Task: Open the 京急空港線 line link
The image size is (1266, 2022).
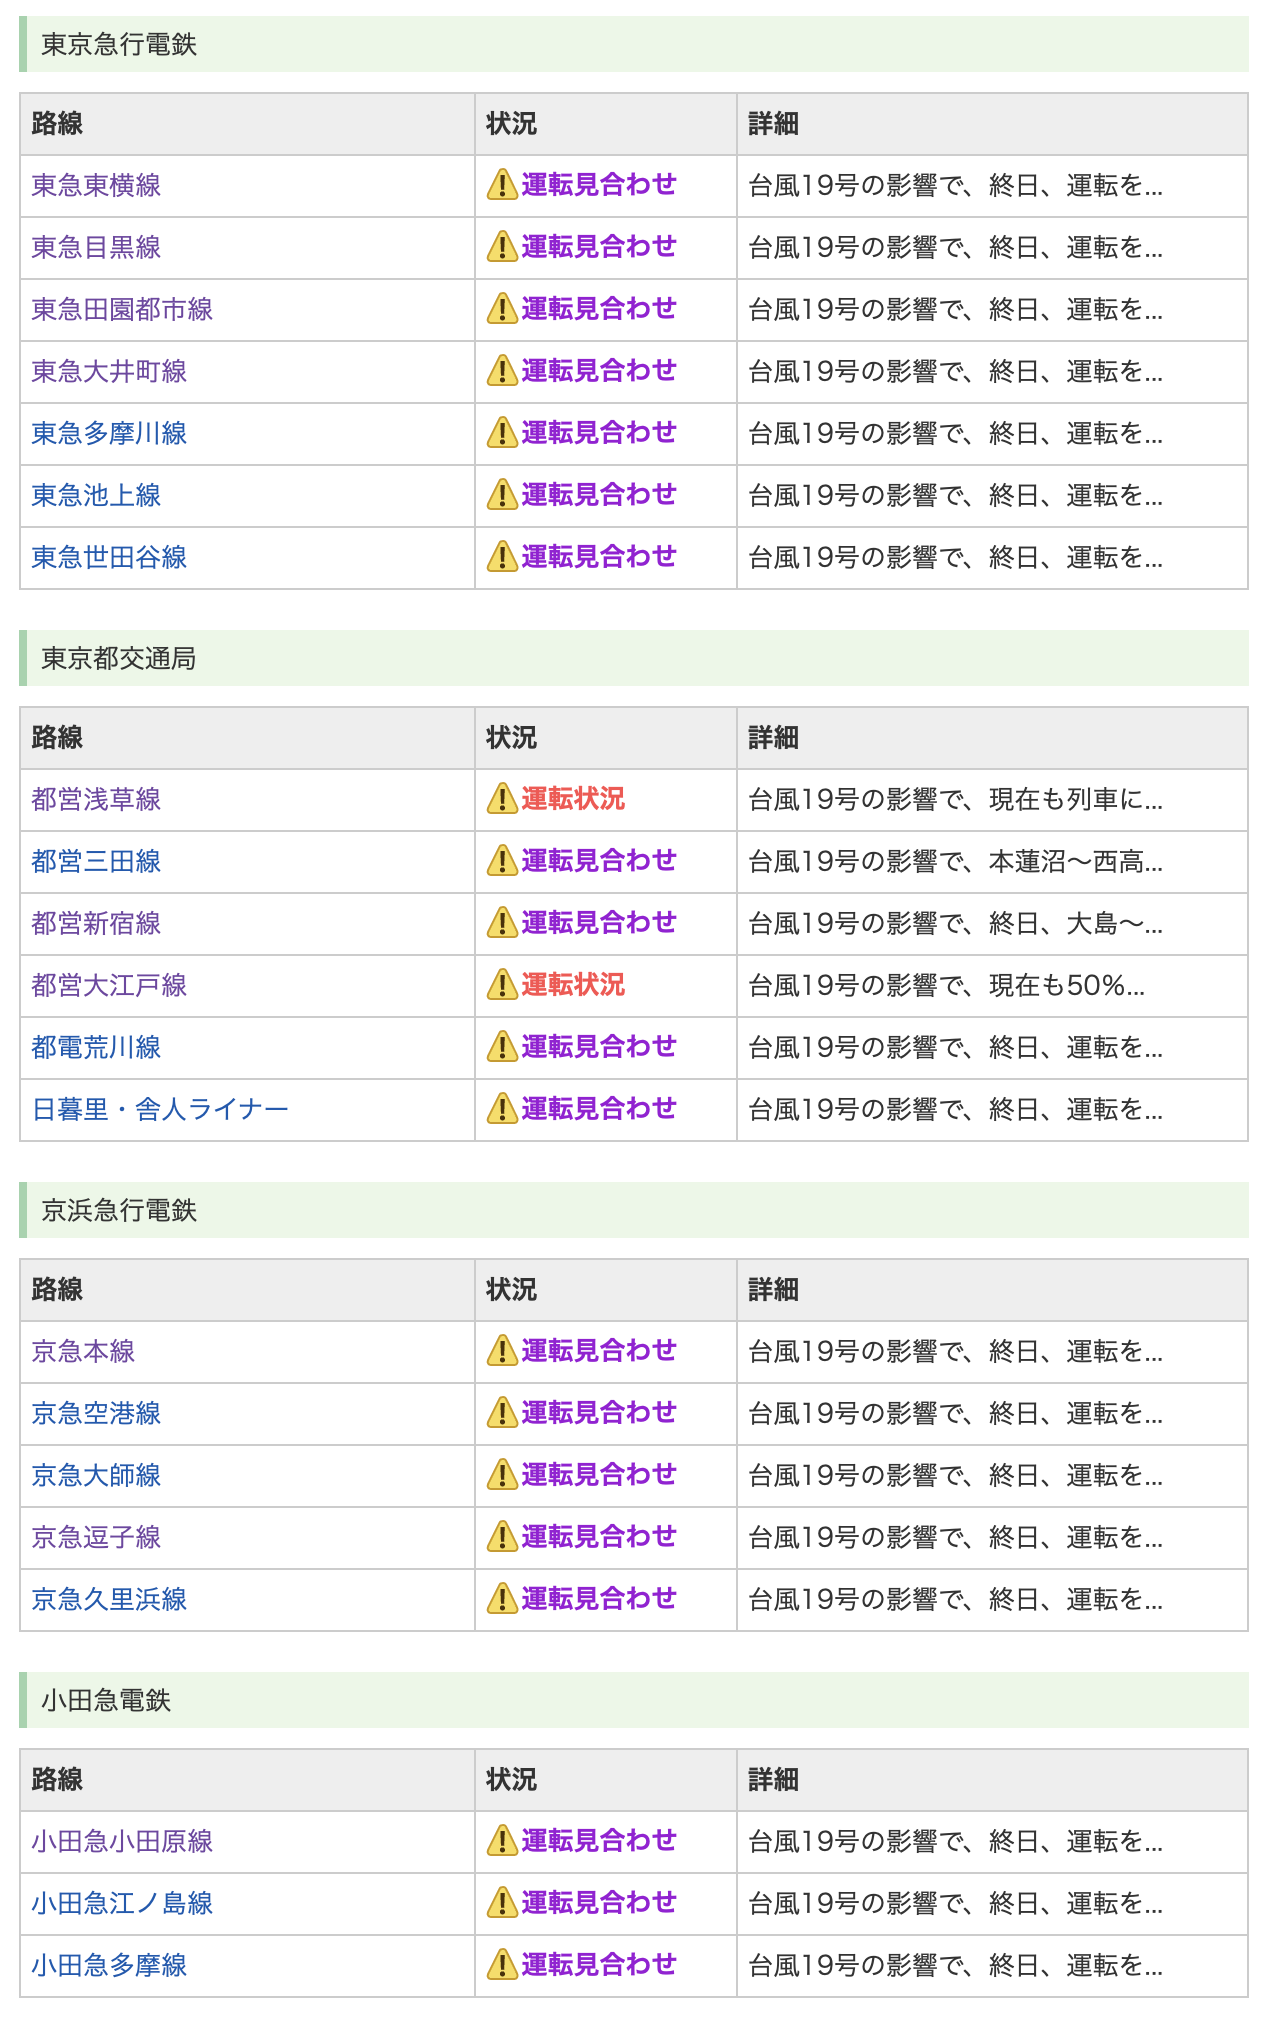Action: 96,1414
